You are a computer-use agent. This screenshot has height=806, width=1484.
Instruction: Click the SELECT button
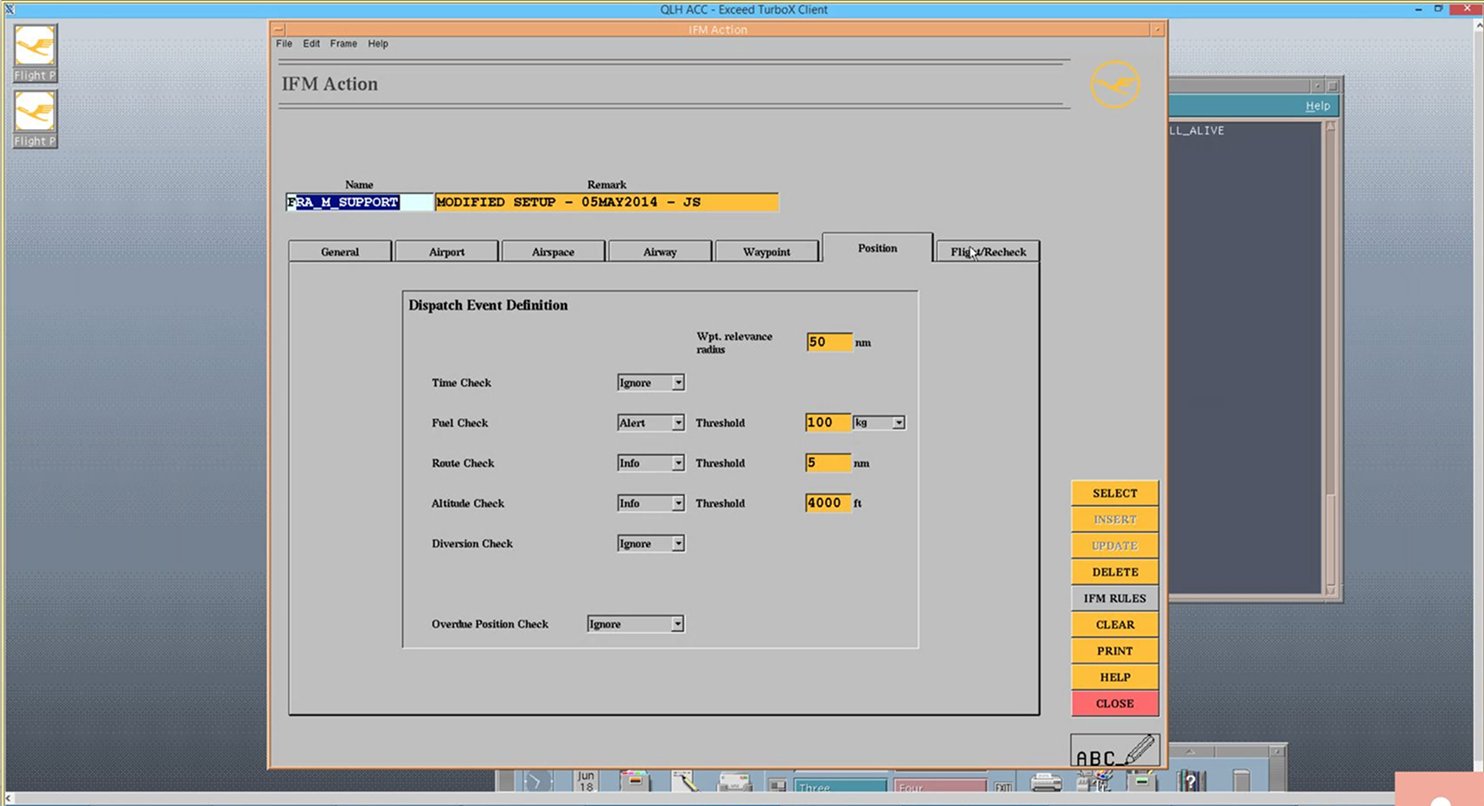tap(1115, 493)
